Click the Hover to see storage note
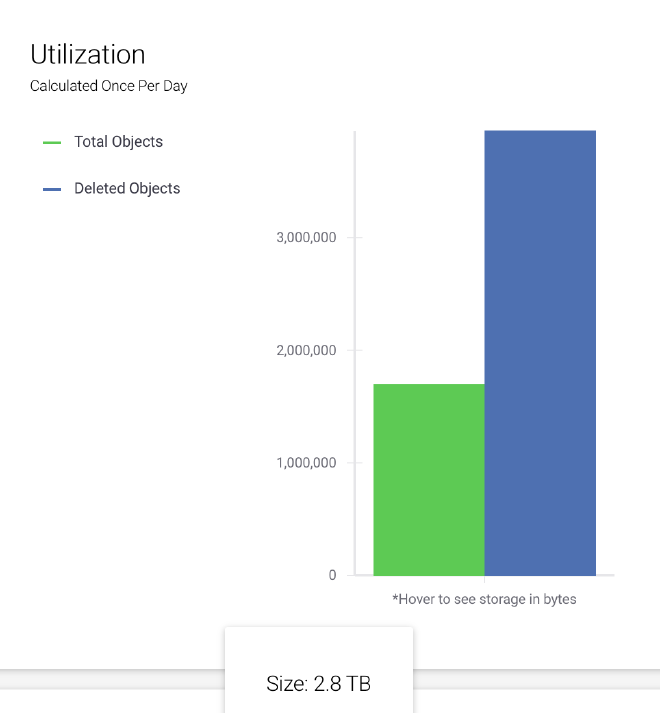The image size is (660, 713). pyautogui.click(x=484, y=599)
